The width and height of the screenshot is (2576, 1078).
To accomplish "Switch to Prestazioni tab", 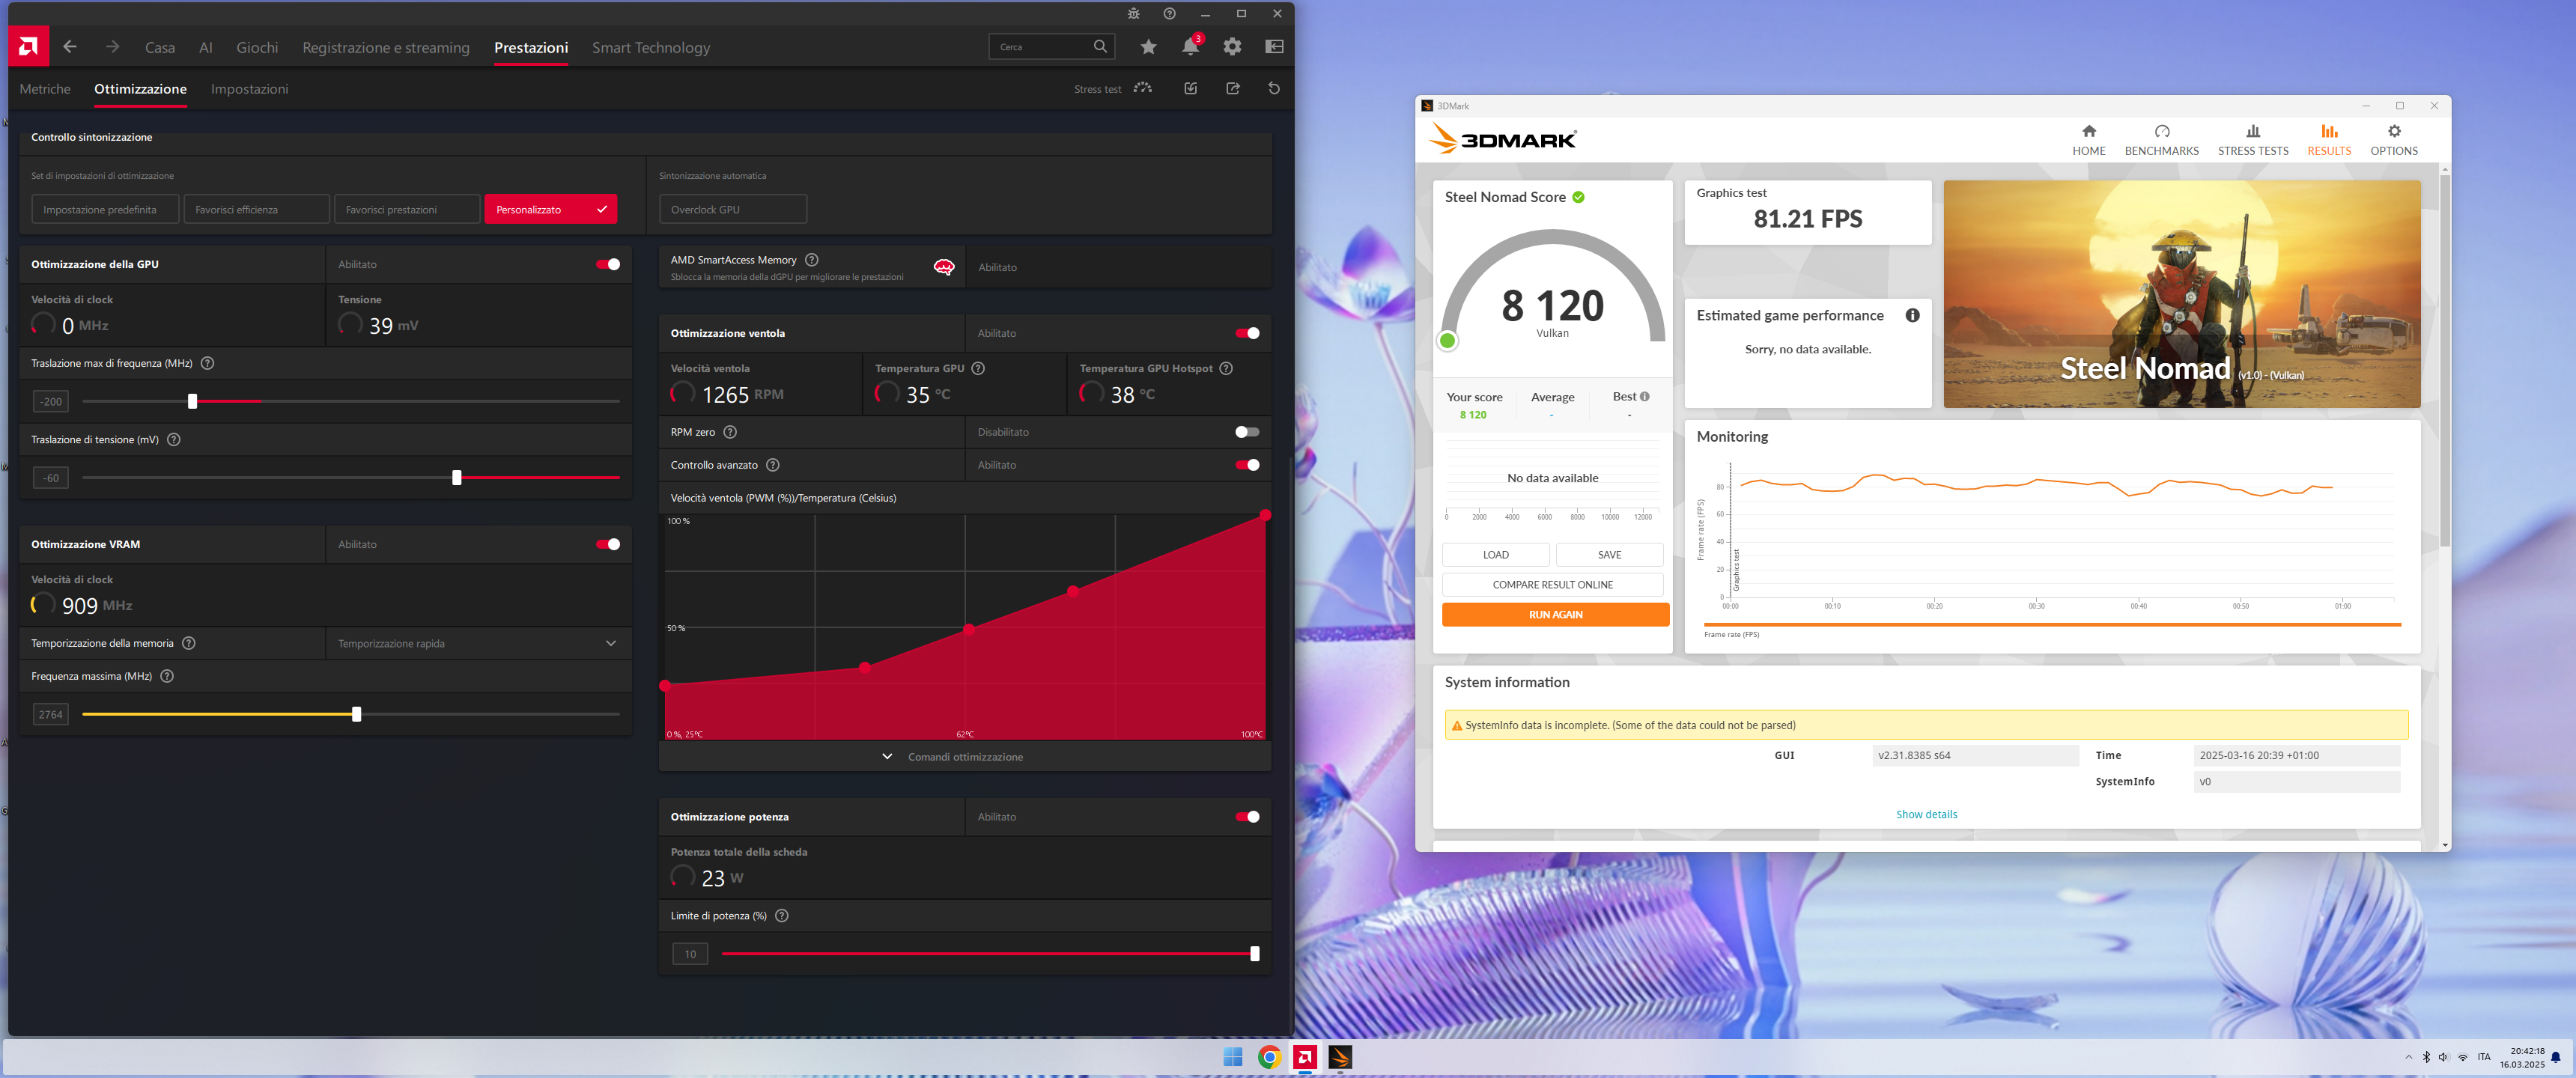I will point(531,47).
